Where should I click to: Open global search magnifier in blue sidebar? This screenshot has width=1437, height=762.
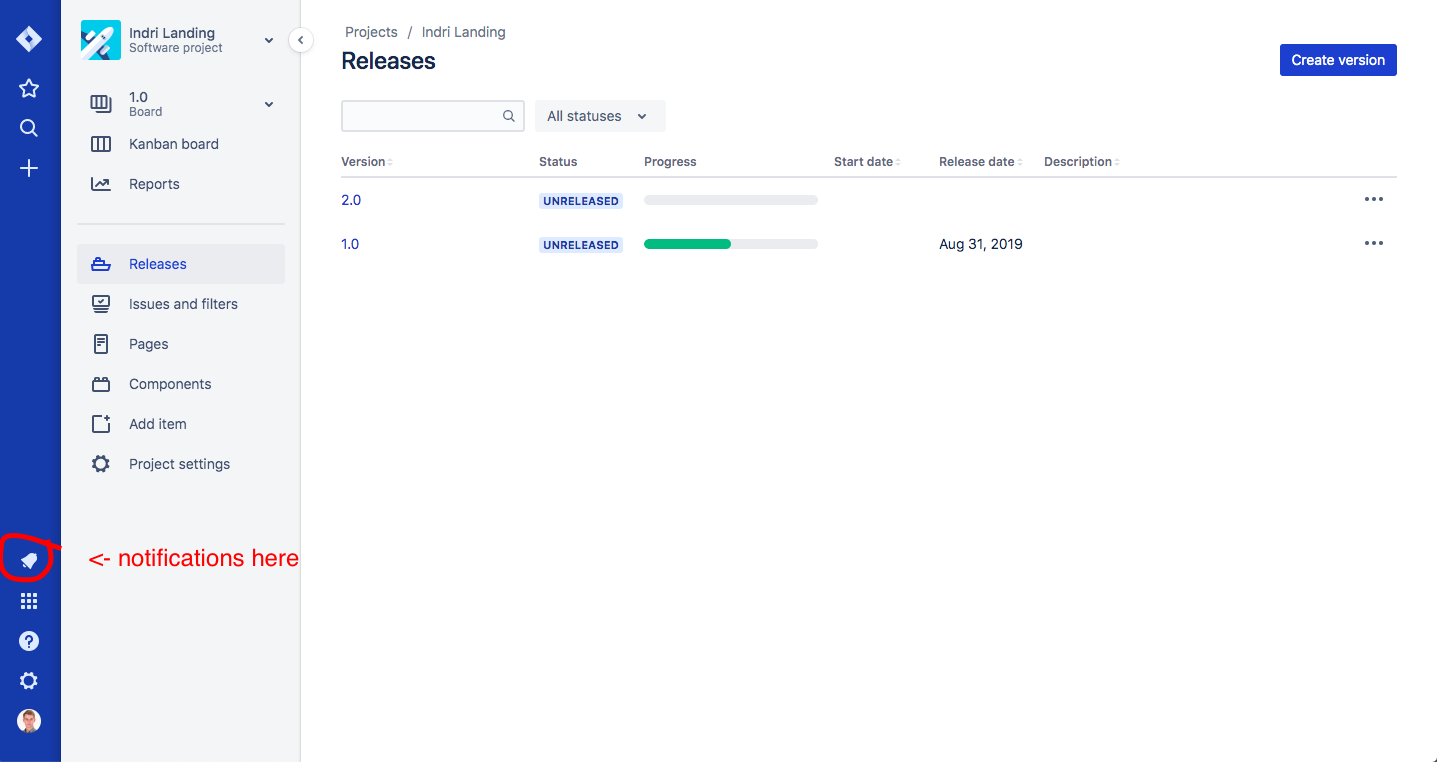click(x=29, y=128)
